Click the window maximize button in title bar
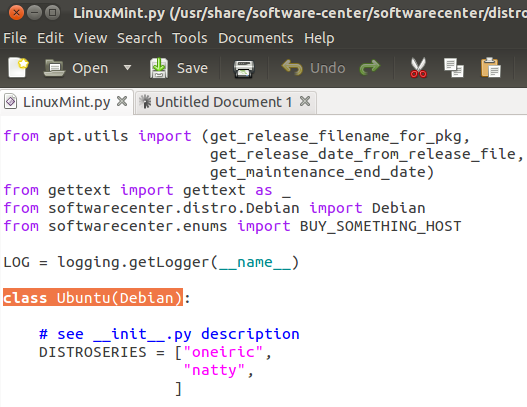The image size is (527, 407). tap(52, 13)
